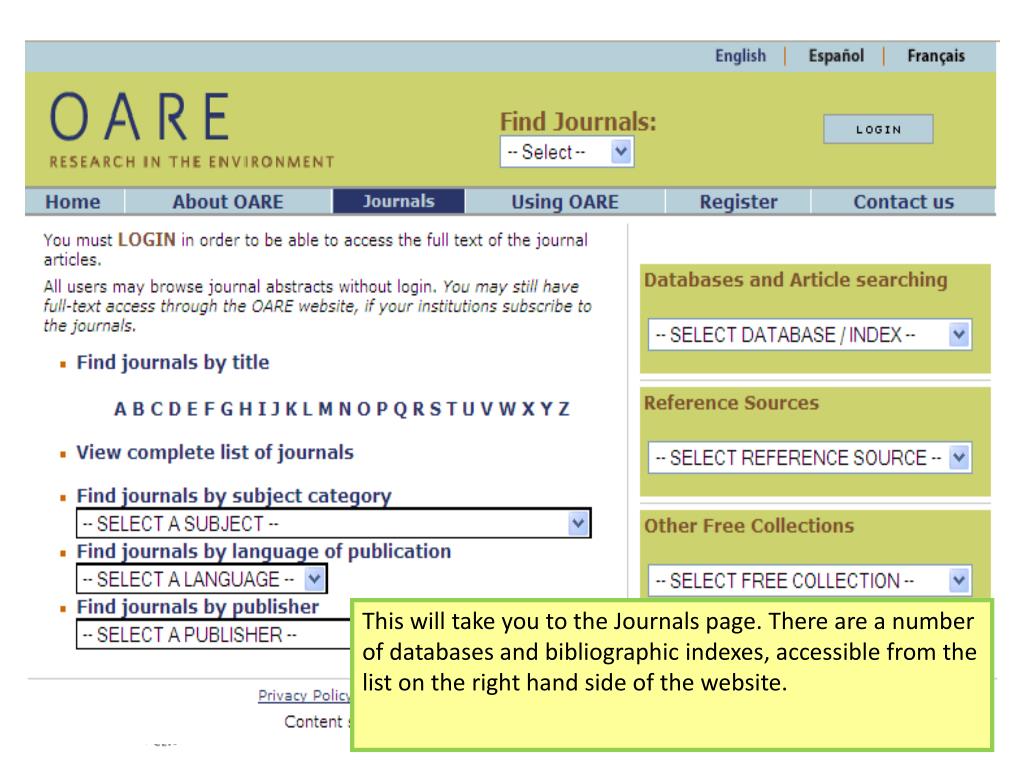Browse journals starting with letter R

[419, 409]
